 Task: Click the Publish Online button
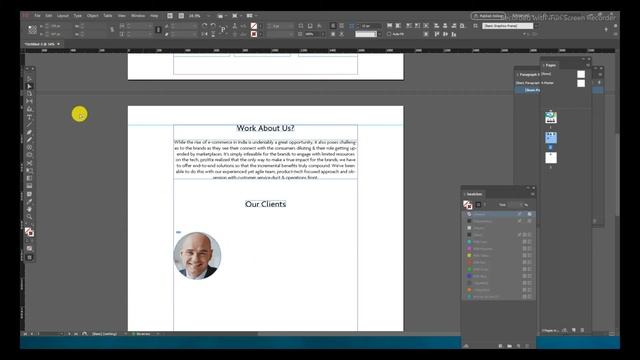tap(488, 16)
